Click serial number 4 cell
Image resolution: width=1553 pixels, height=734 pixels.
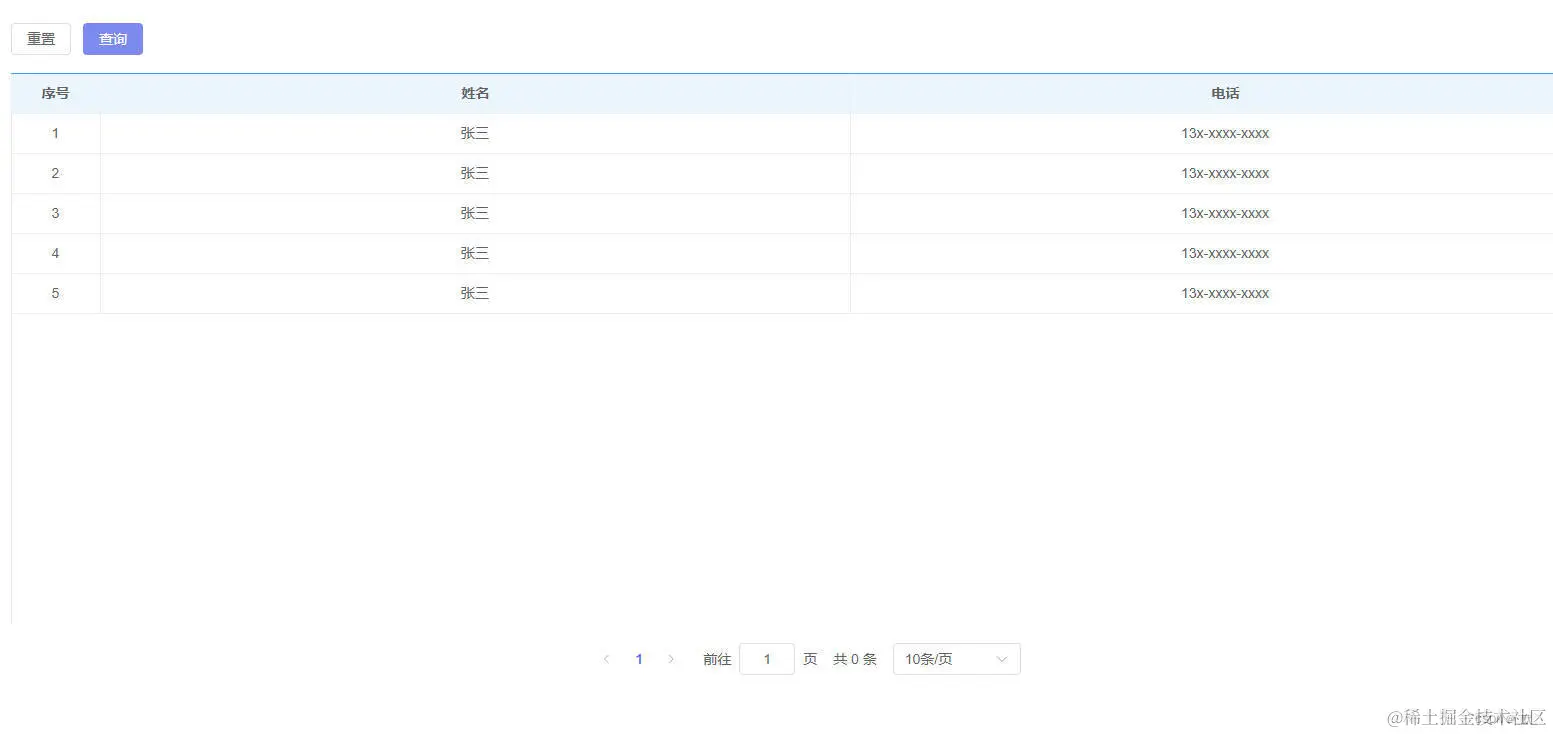click(55, 253)
